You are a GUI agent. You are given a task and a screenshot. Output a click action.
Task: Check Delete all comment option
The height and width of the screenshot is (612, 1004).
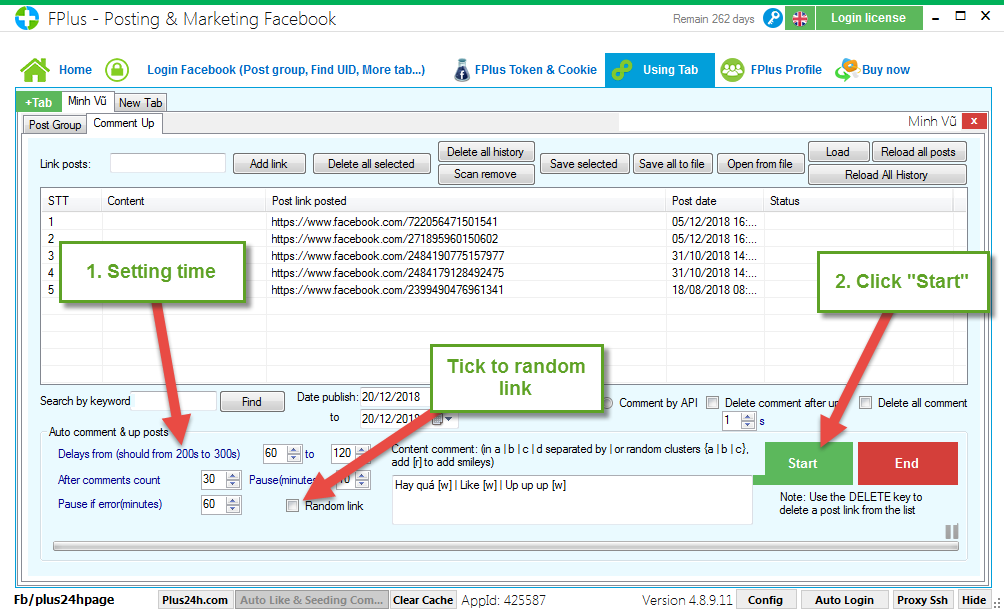pos(866,403)
